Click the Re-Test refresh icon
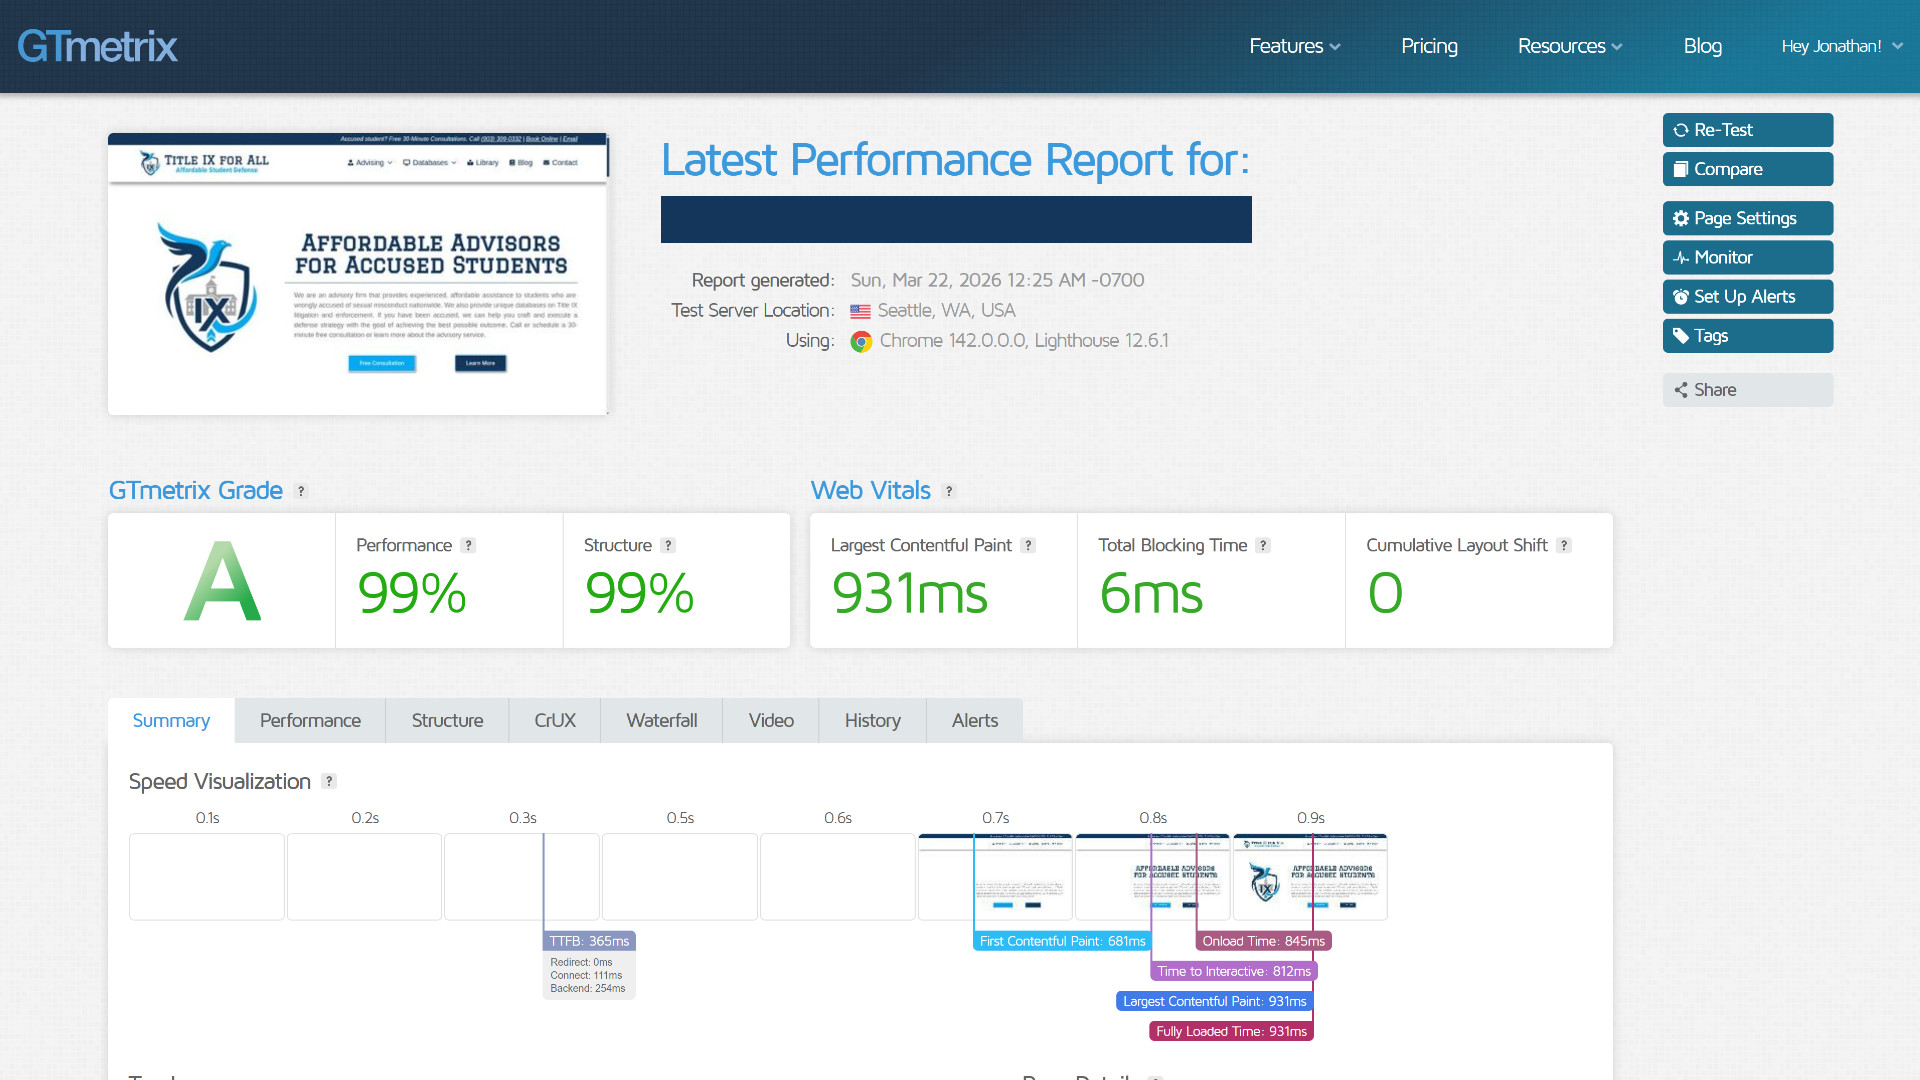The image size is (1920, 1080). pos(1681,130)
